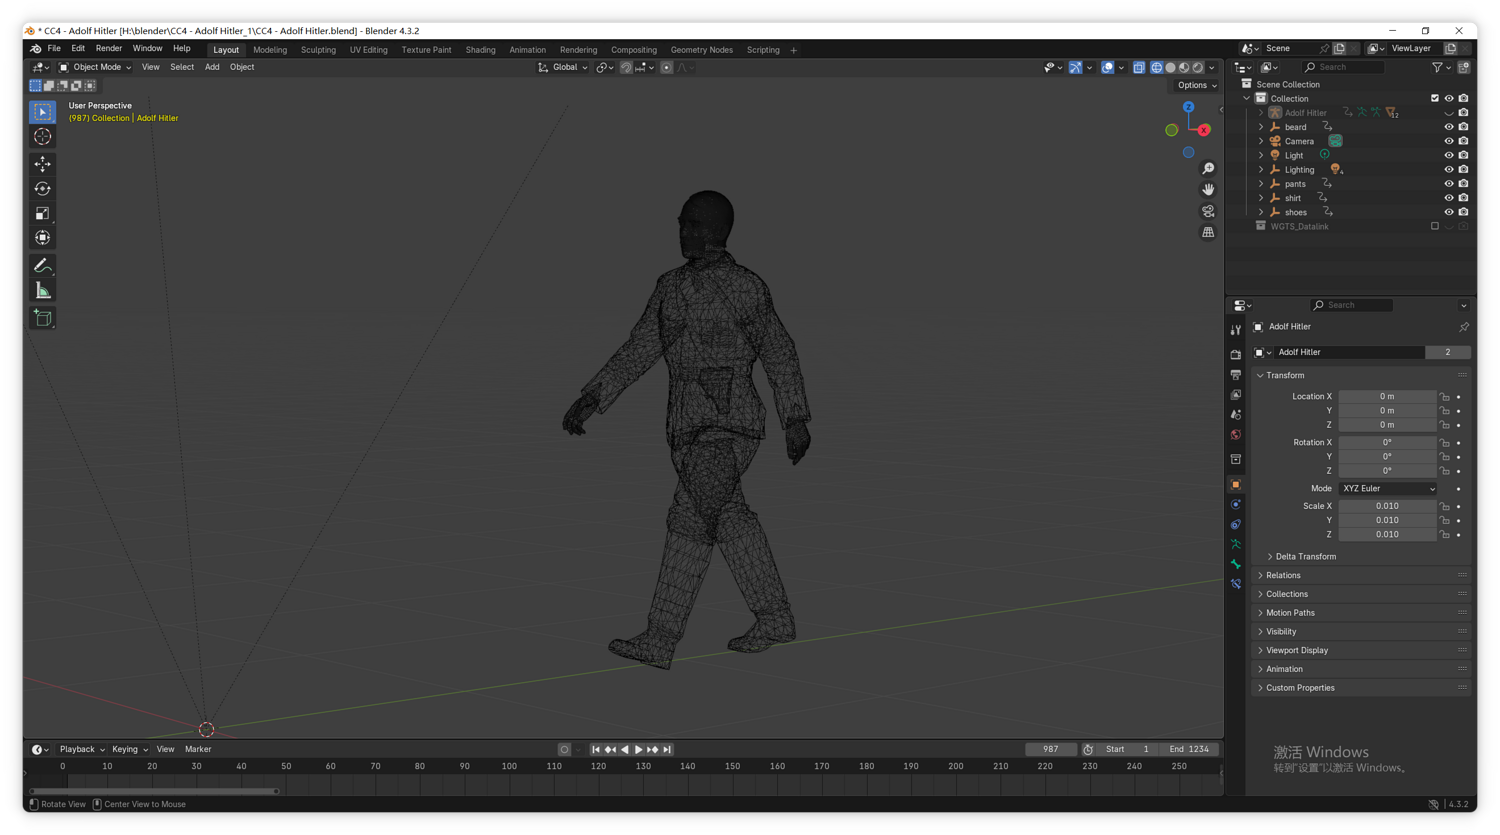Select the Move tool in toolbar
This screenshot has height=835, width=1500.
pos(42,163)
